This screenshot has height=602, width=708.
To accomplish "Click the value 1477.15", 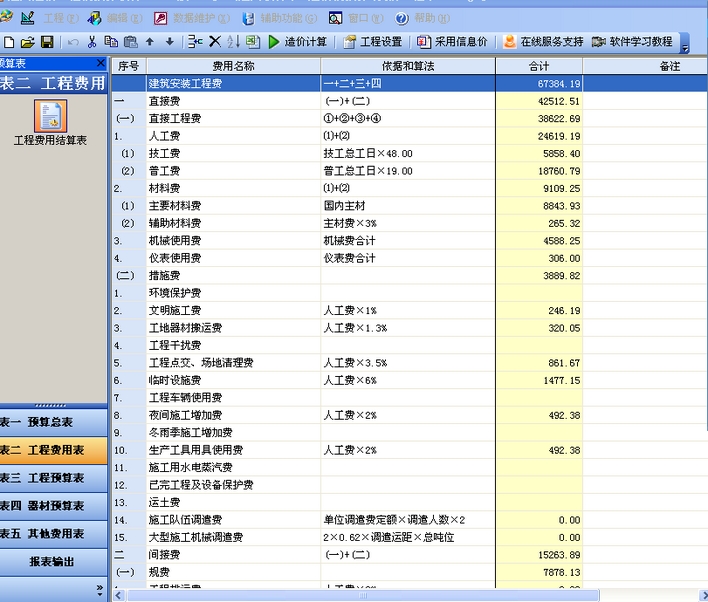I will tap(561, 381).
